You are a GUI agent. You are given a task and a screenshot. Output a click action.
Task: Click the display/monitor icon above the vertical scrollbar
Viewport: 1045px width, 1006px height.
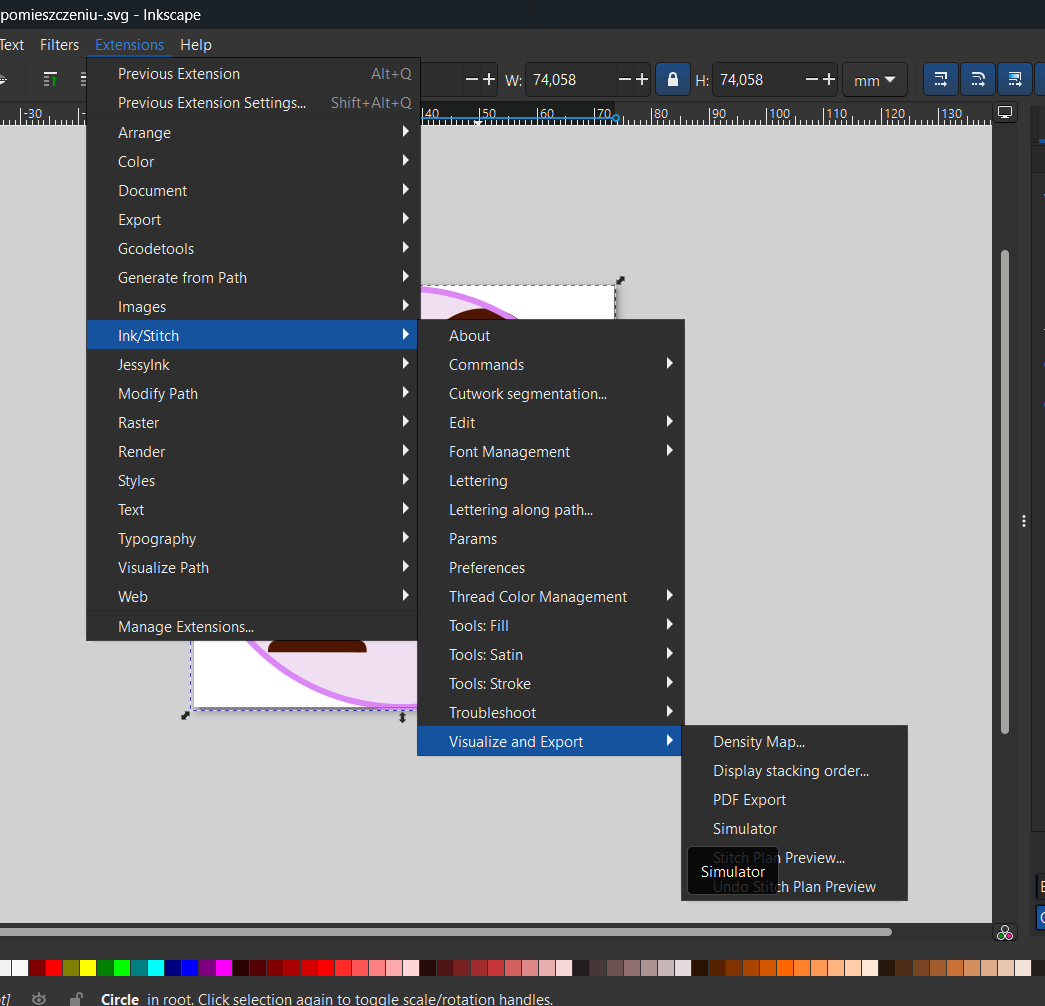(x=1004, y=112)
